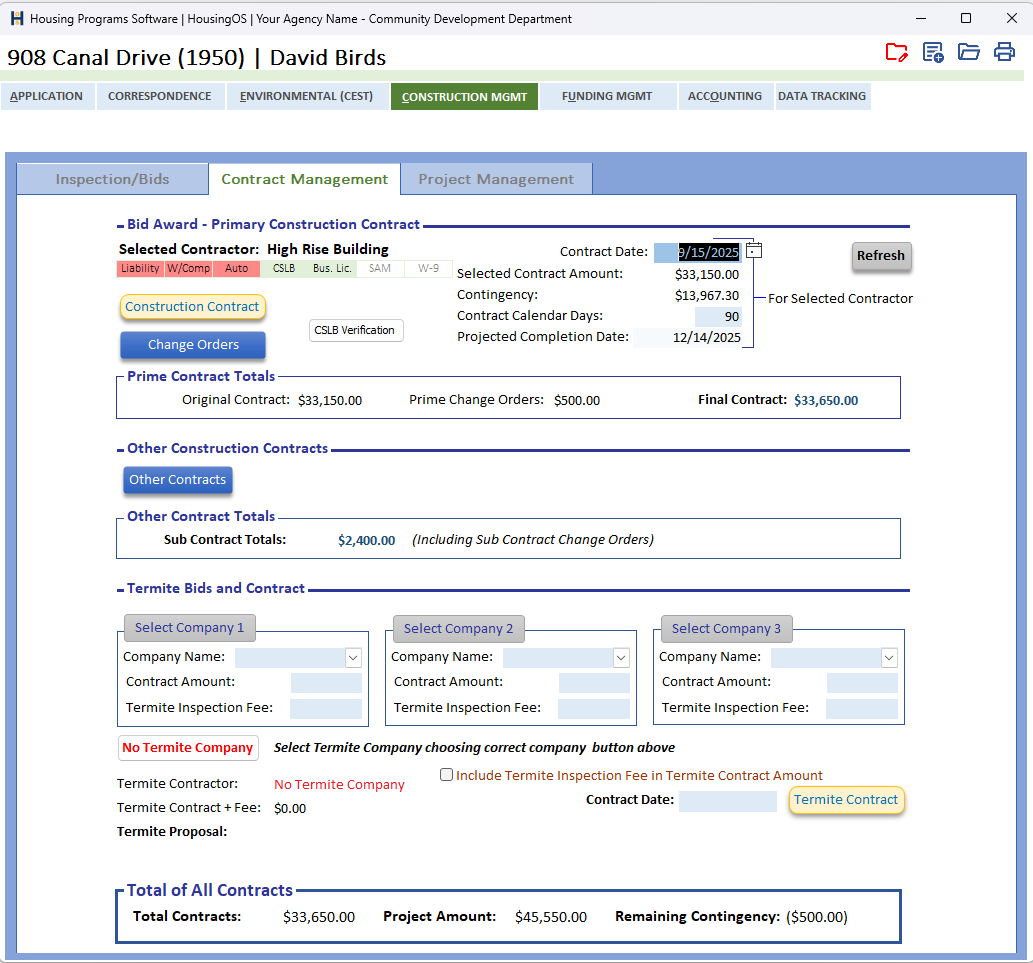
Task: Click red No Termite Company contractor text
Action: pos(339,784)
